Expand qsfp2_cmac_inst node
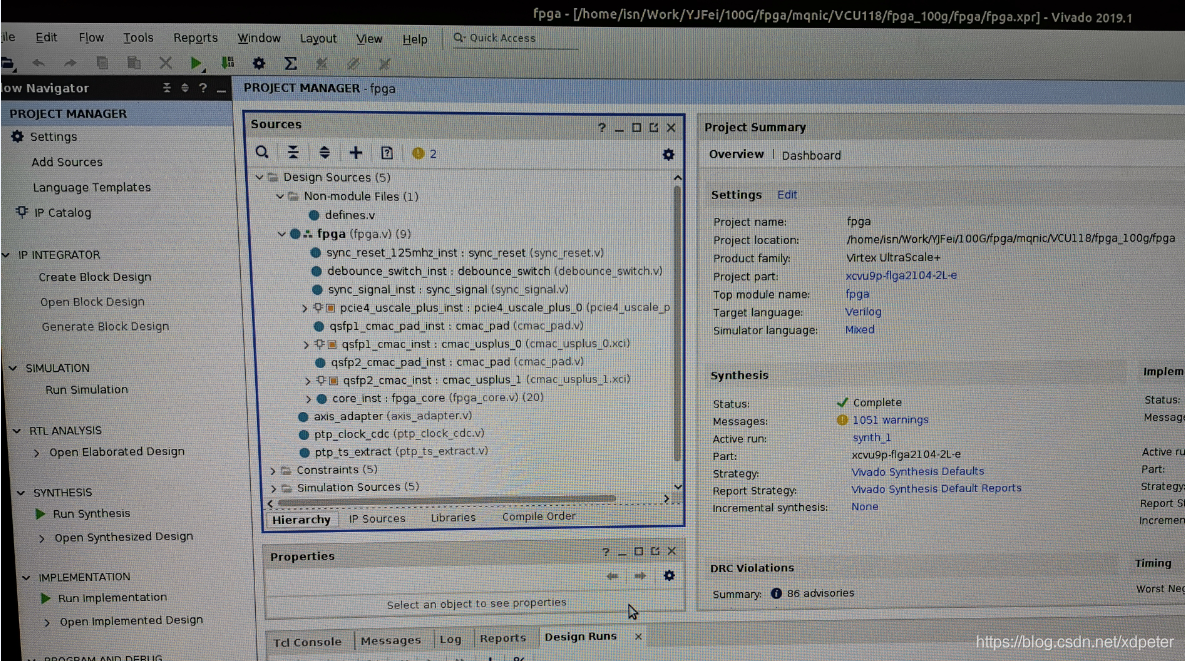Screen dimensions: 1185x661 (308, 381)
